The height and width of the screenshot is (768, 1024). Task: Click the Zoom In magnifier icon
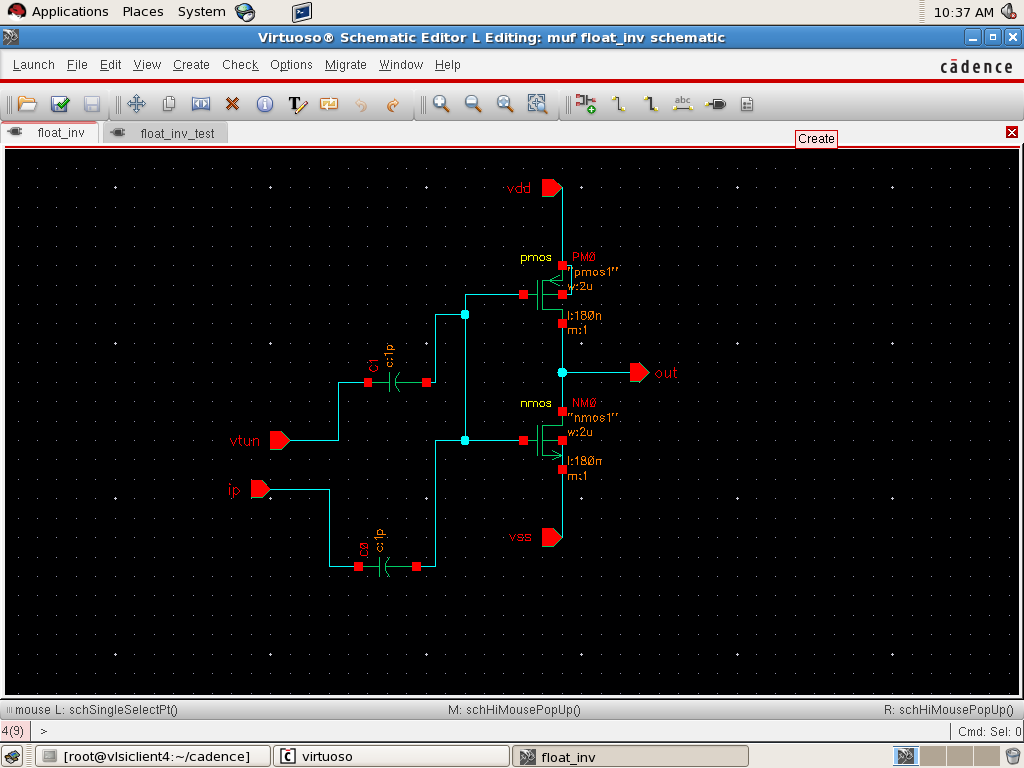[441, 104]
